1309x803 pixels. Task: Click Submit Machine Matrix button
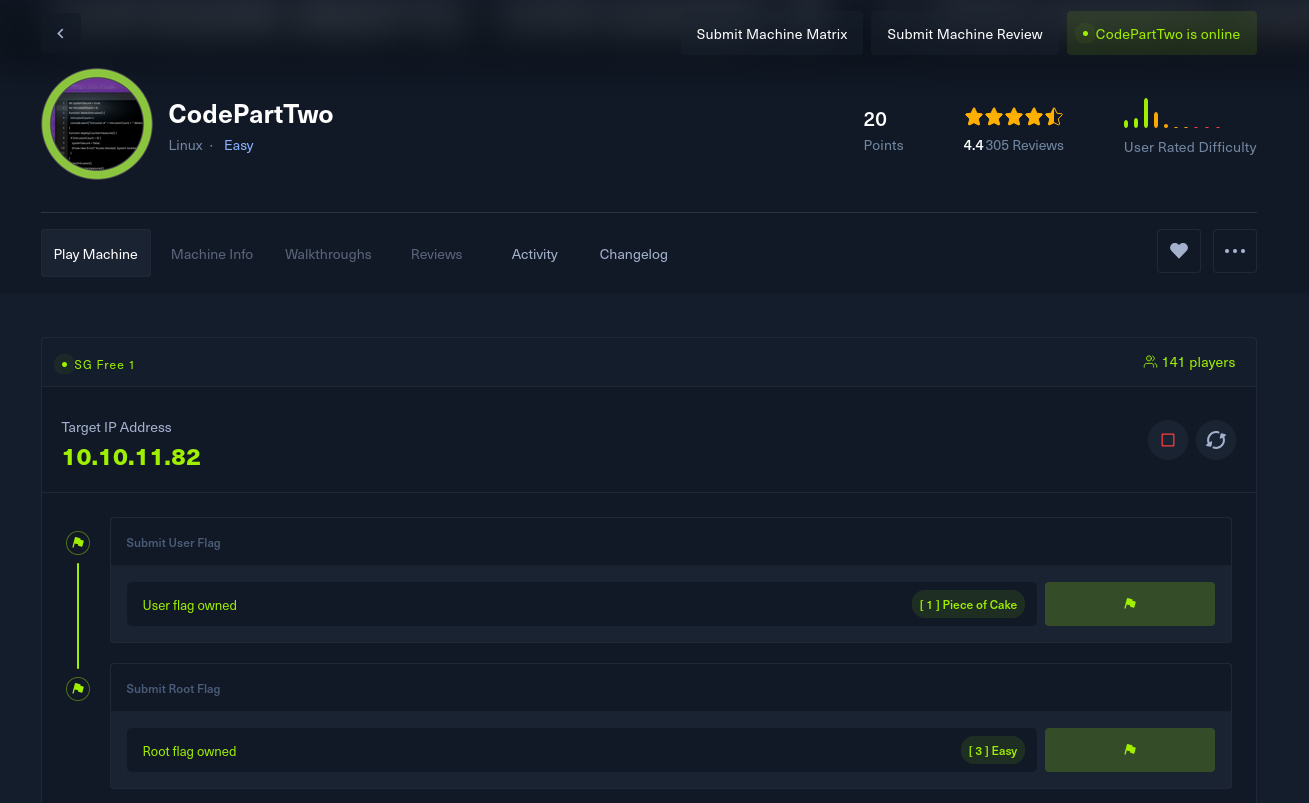(x=771, y=34)
